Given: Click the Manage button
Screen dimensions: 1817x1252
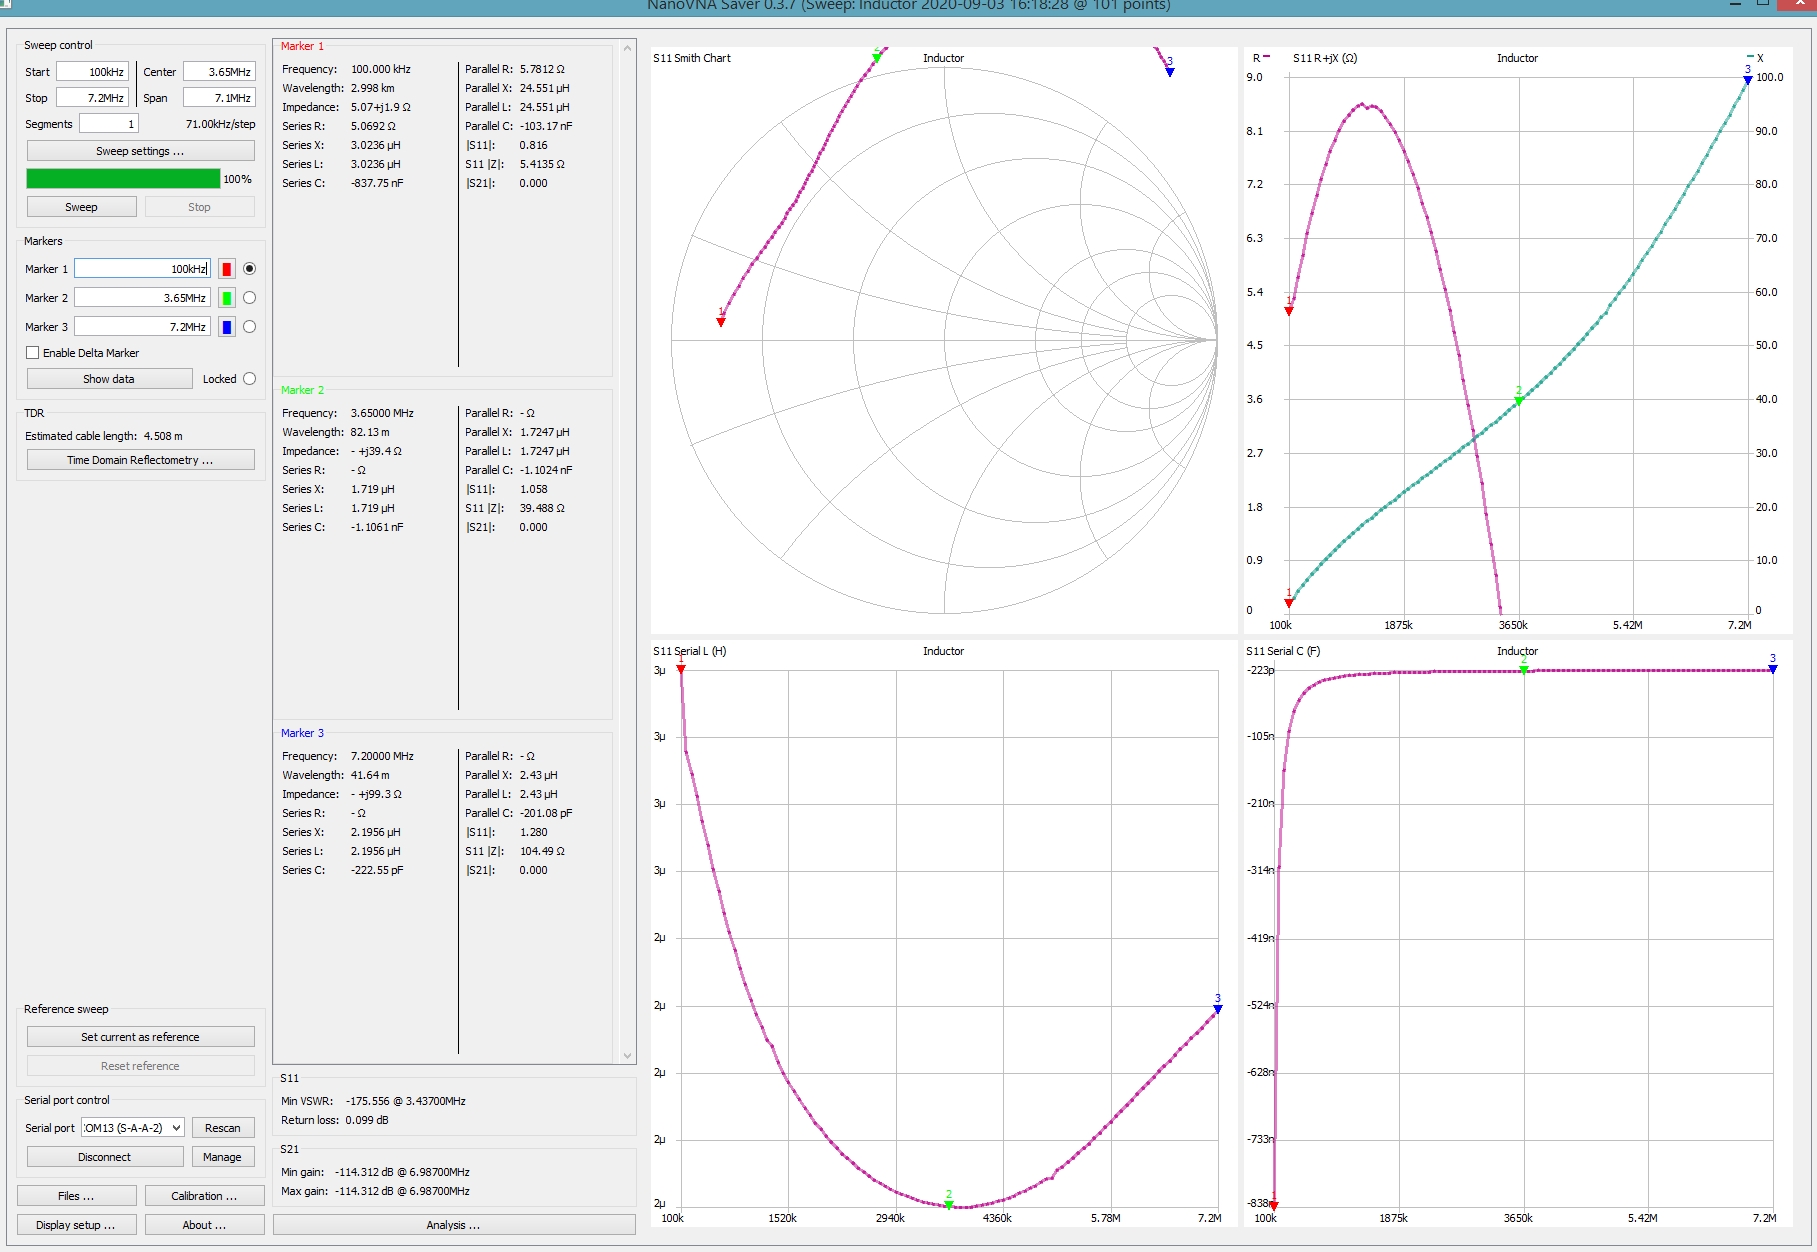Looking at the screenshot, I should click(223, 1157).
